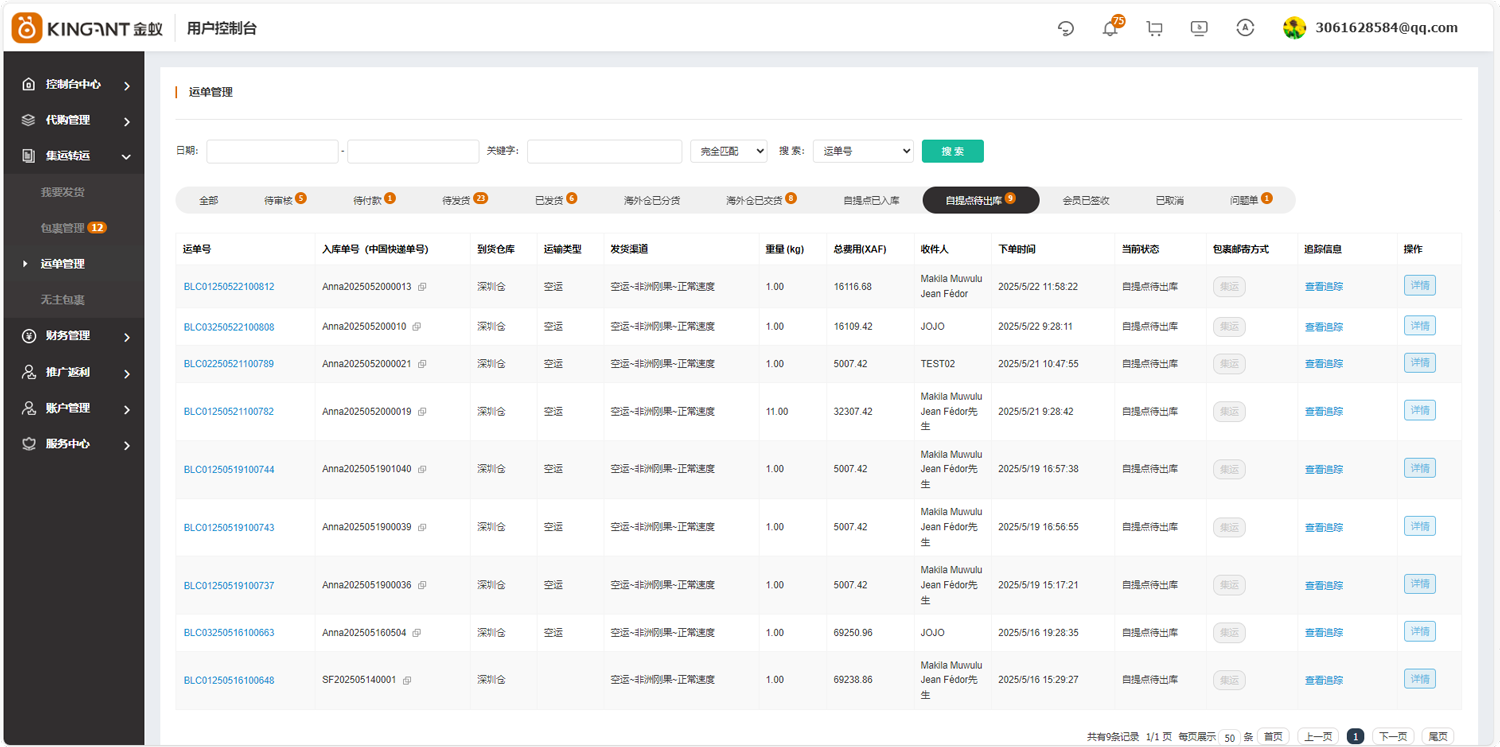Expand the 财务管理 sidebar menu
Image resolution: width=1500 pixels, height=747 pixels.
76,336
